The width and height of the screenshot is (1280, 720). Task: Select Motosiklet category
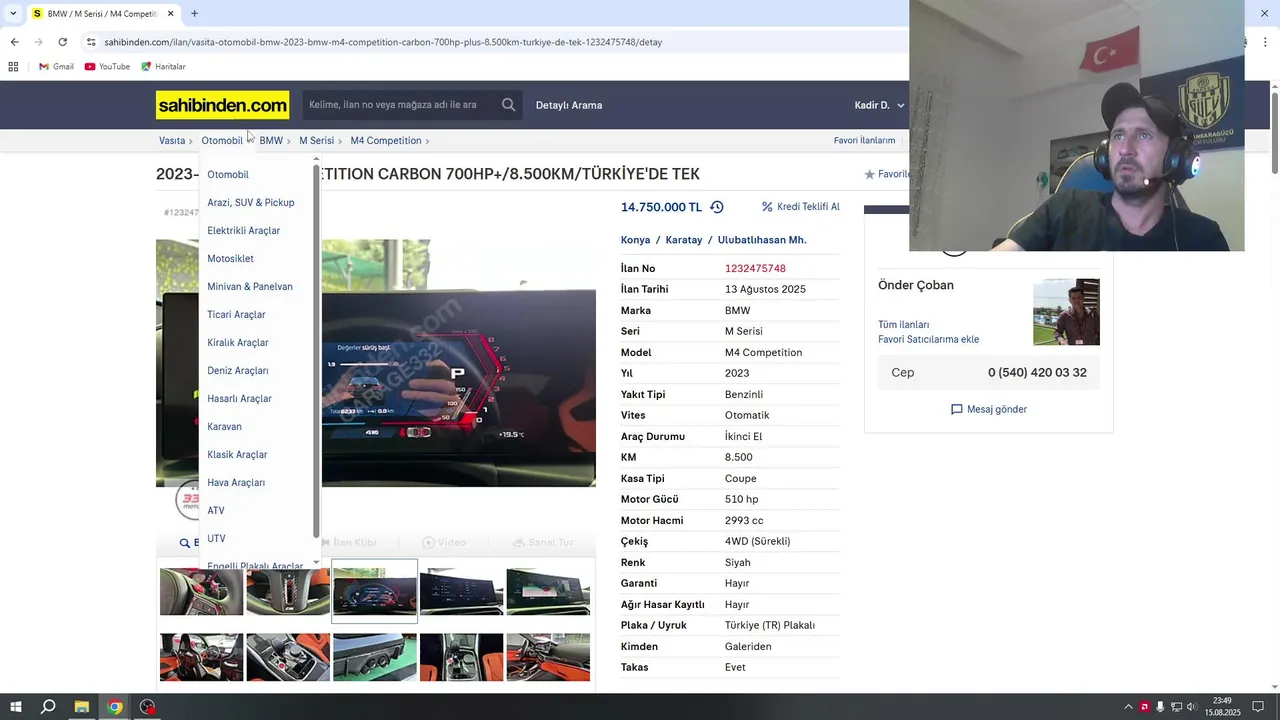coord(230,259)
